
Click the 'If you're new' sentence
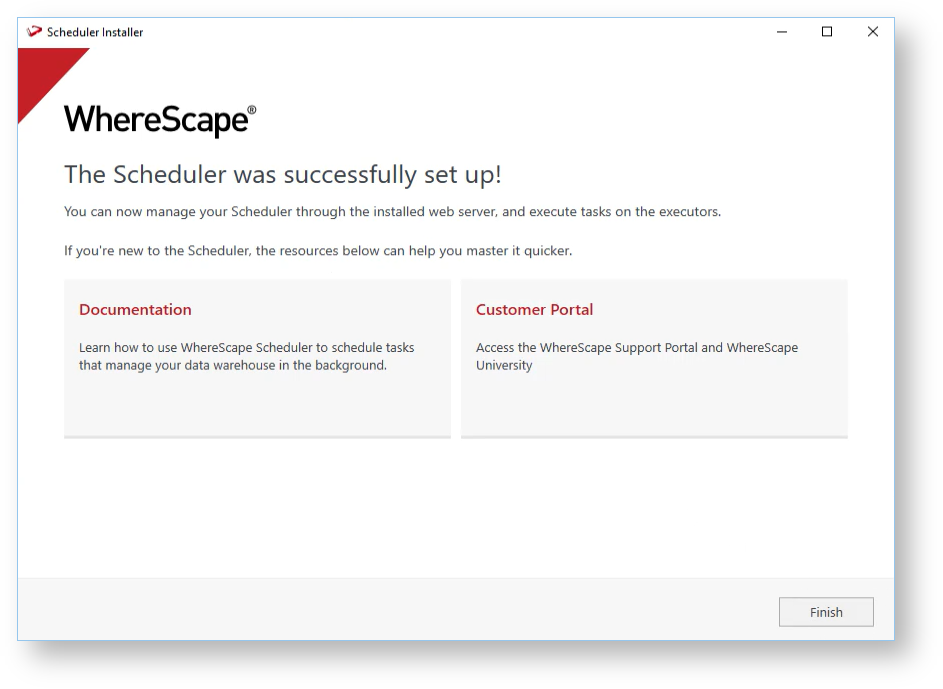318,251
